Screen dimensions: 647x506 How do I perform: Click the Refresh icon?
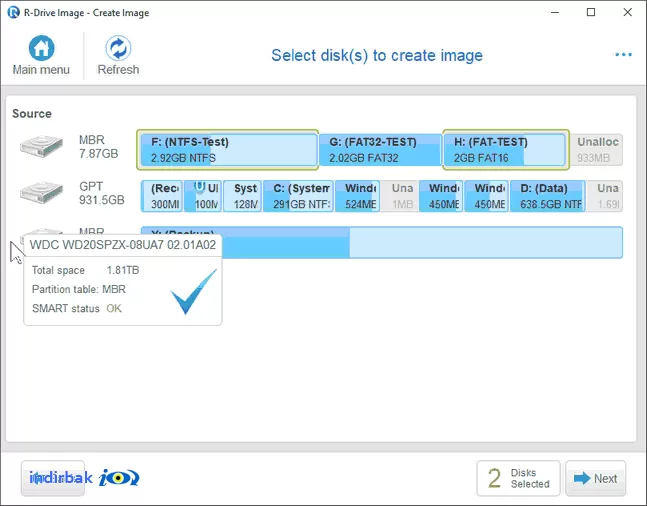coord(118,48)
